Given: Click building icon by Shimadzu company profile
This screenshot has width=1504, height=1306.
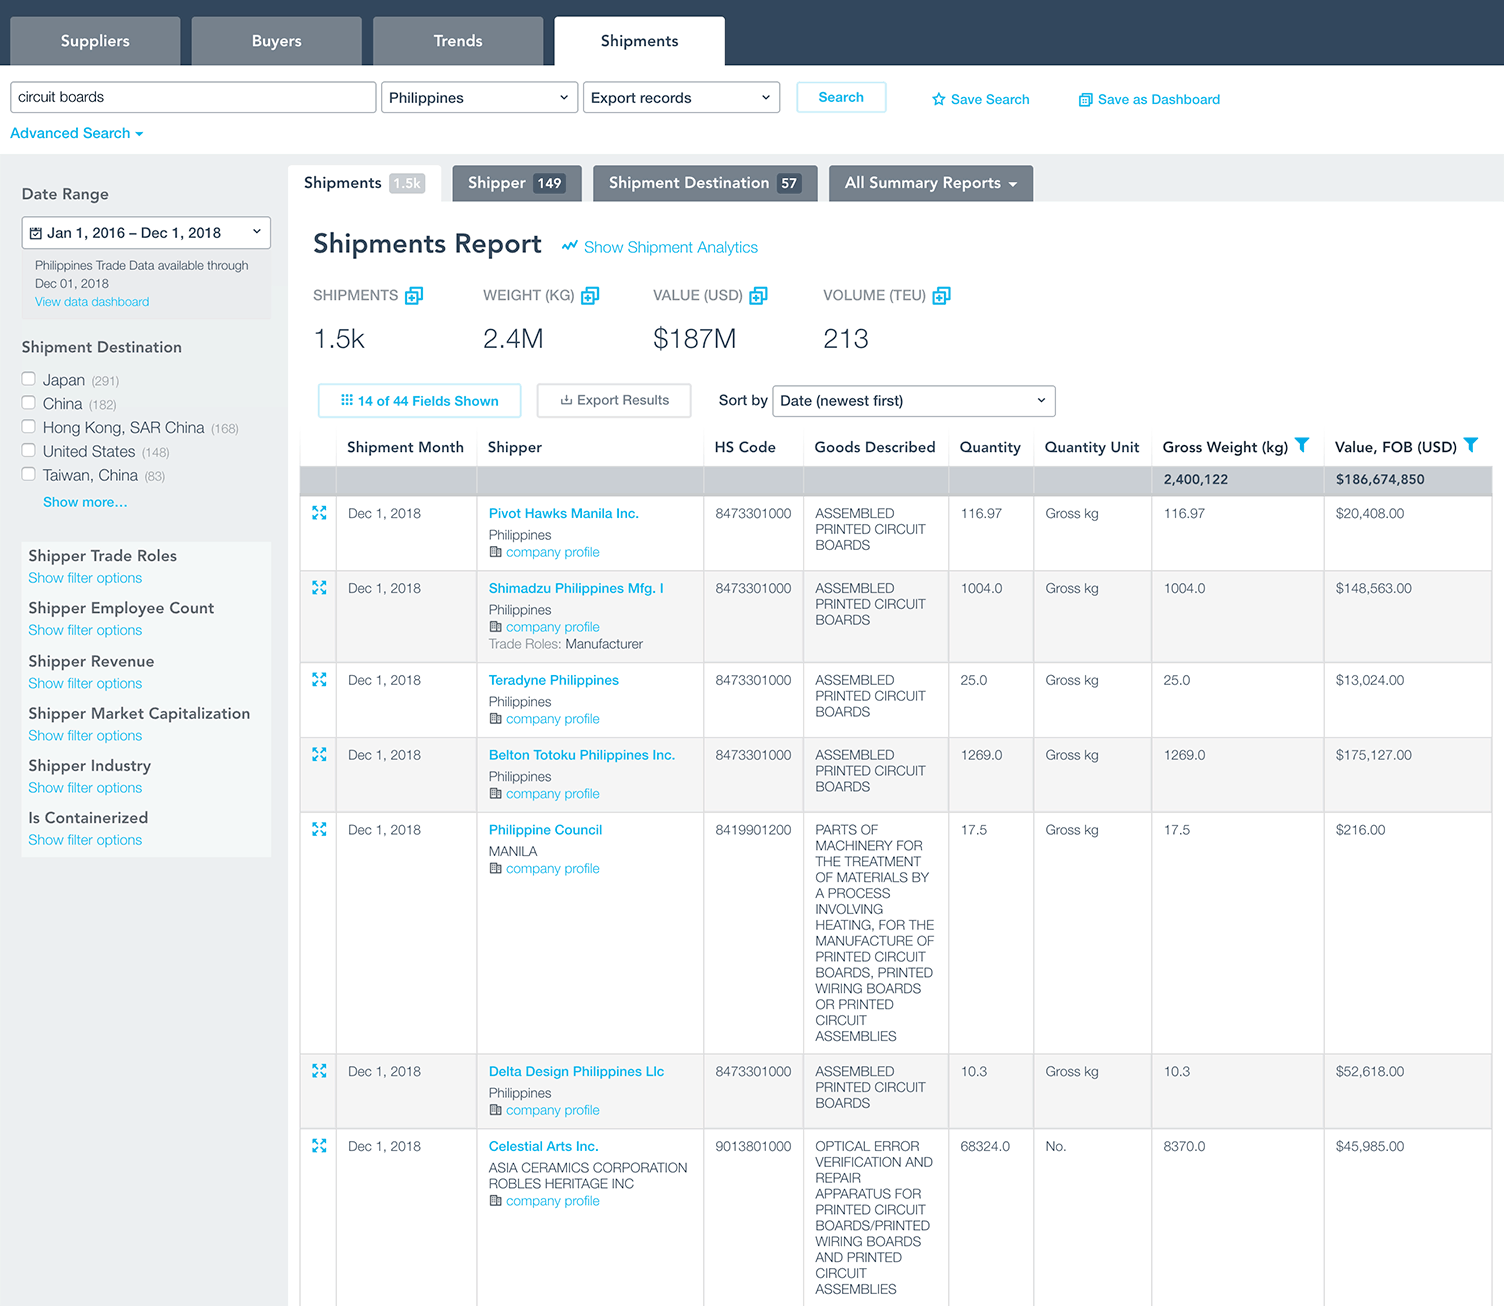Looking at the screenshot, I should (495, 627).
